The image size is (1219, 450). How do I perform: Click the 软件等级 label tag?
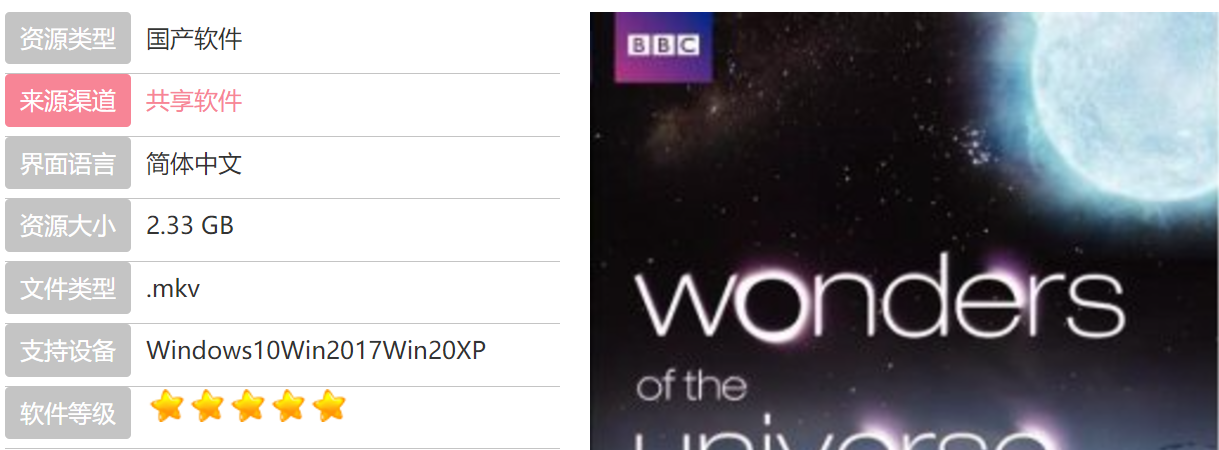(68, 413)
